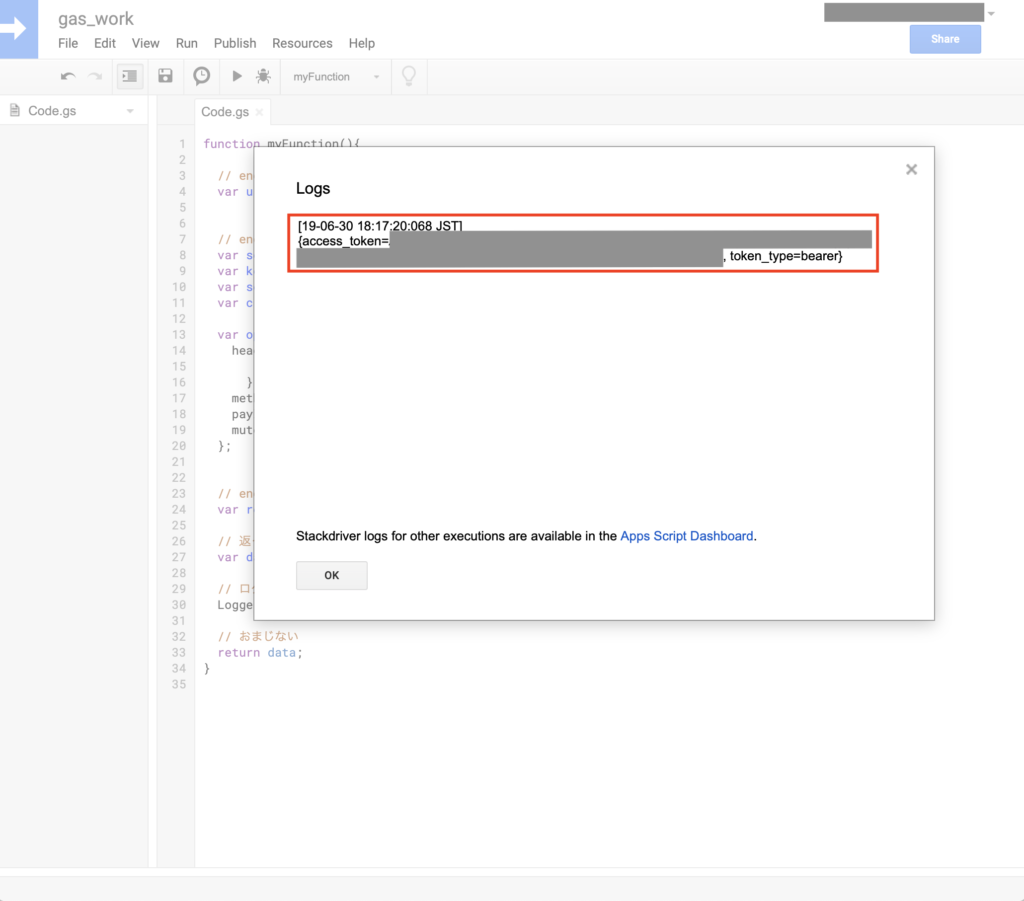The width and height of the screenshot is (1024, 901).
Task: Close the Logs dialog with the X
Action: click(x=912, y=170)
